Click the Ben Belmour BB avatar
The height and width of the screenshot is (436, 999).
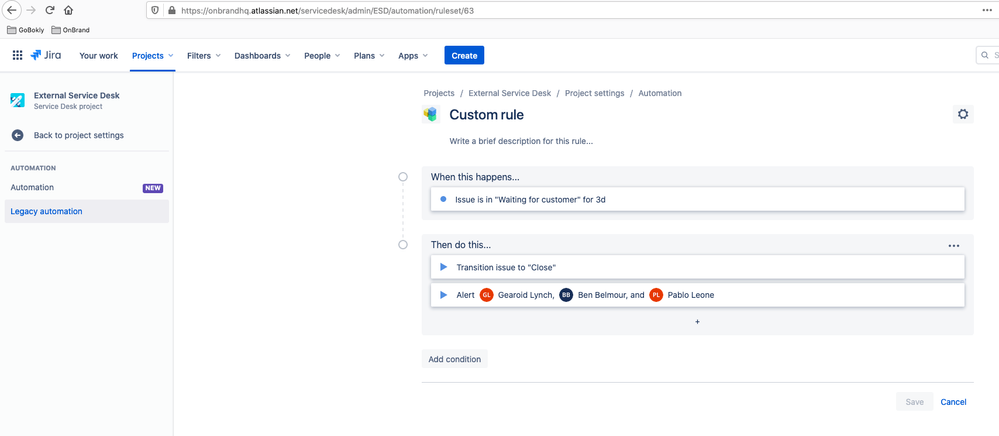(x=566, y=295)
